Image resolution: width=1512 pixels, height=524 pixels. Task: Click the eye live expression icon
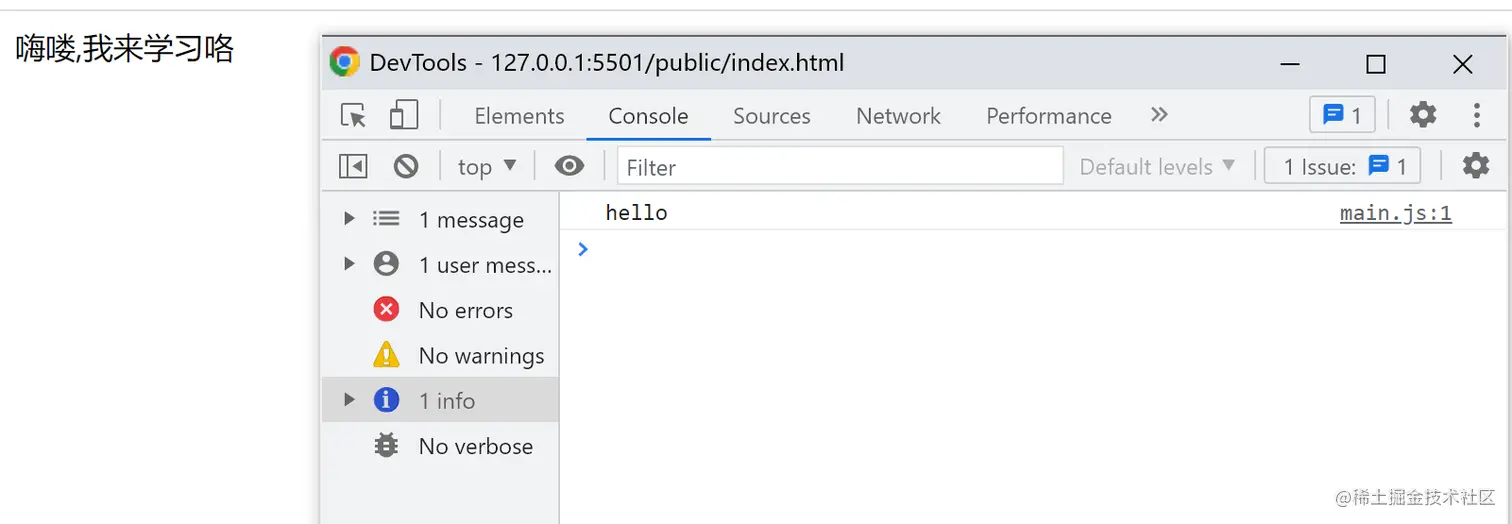569,166
